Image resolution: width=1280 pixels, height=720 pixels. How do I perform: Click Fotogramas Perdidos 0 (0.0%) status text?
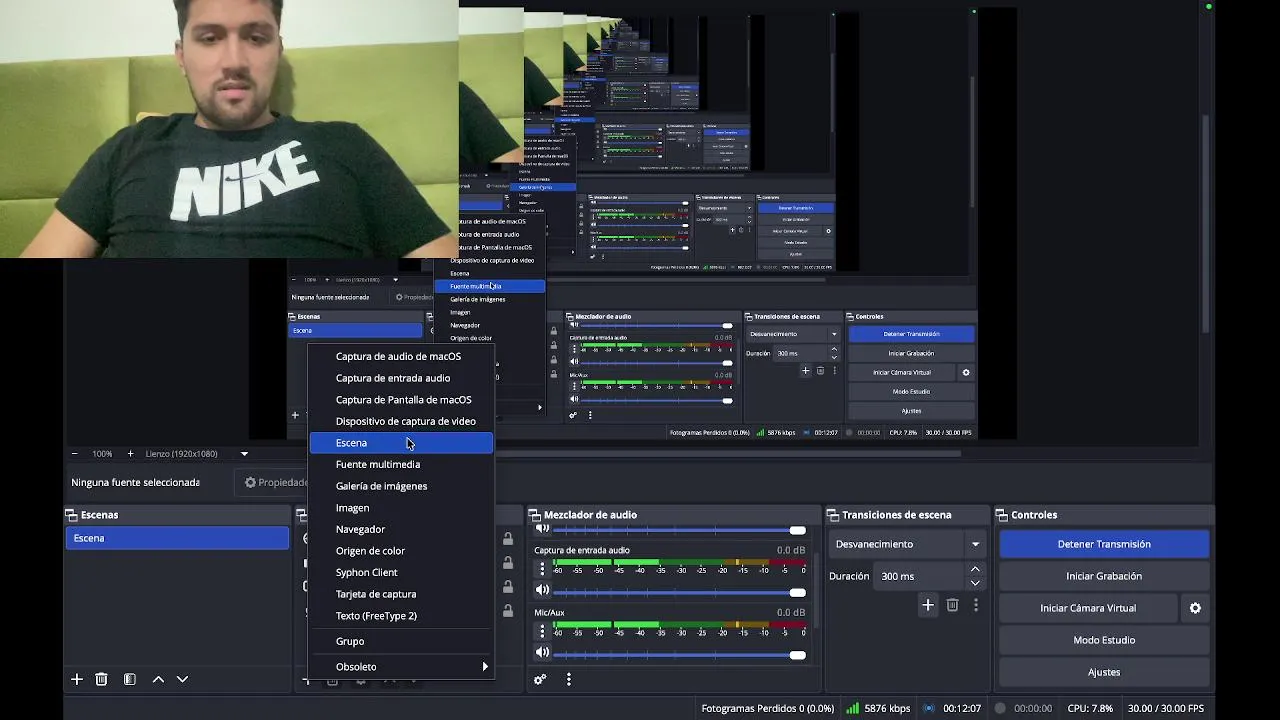[768, 708]
